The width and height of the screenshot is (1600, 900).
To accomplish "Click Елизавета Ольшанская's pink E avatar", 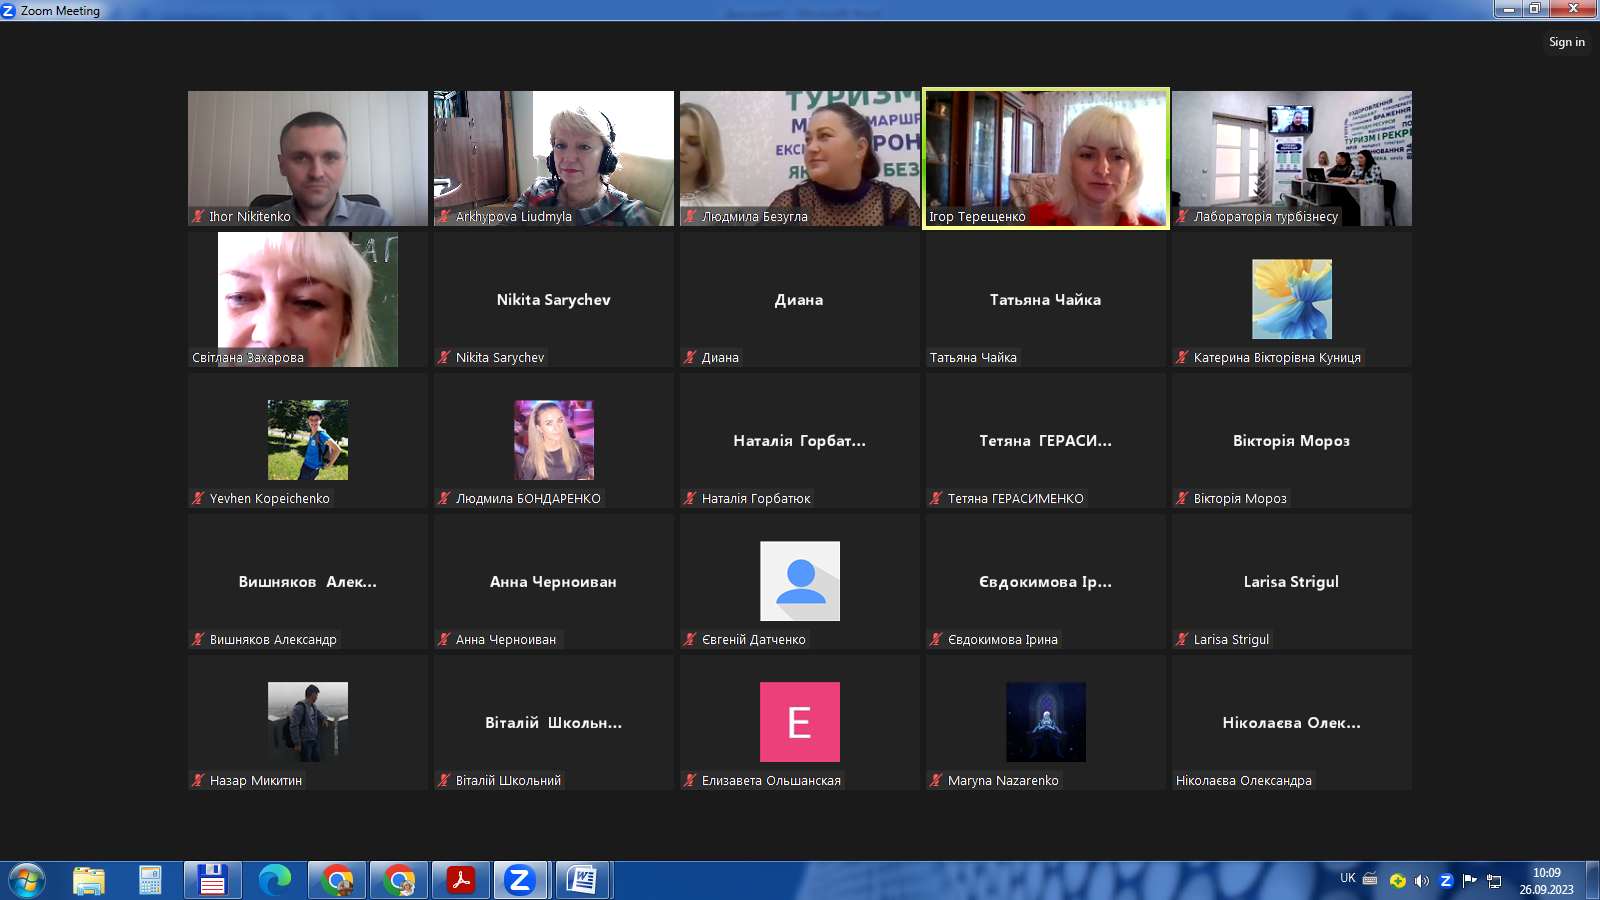I will pos(800,722).
